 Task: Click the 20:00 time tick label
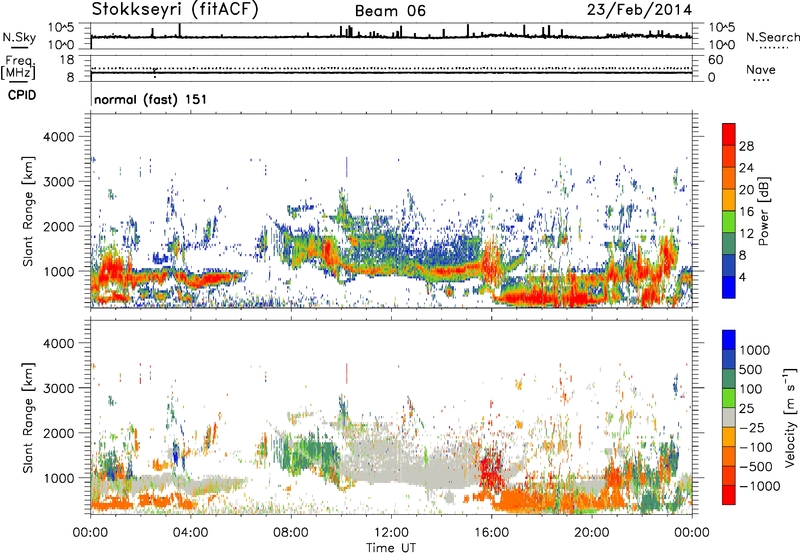(x=591, y=533)
